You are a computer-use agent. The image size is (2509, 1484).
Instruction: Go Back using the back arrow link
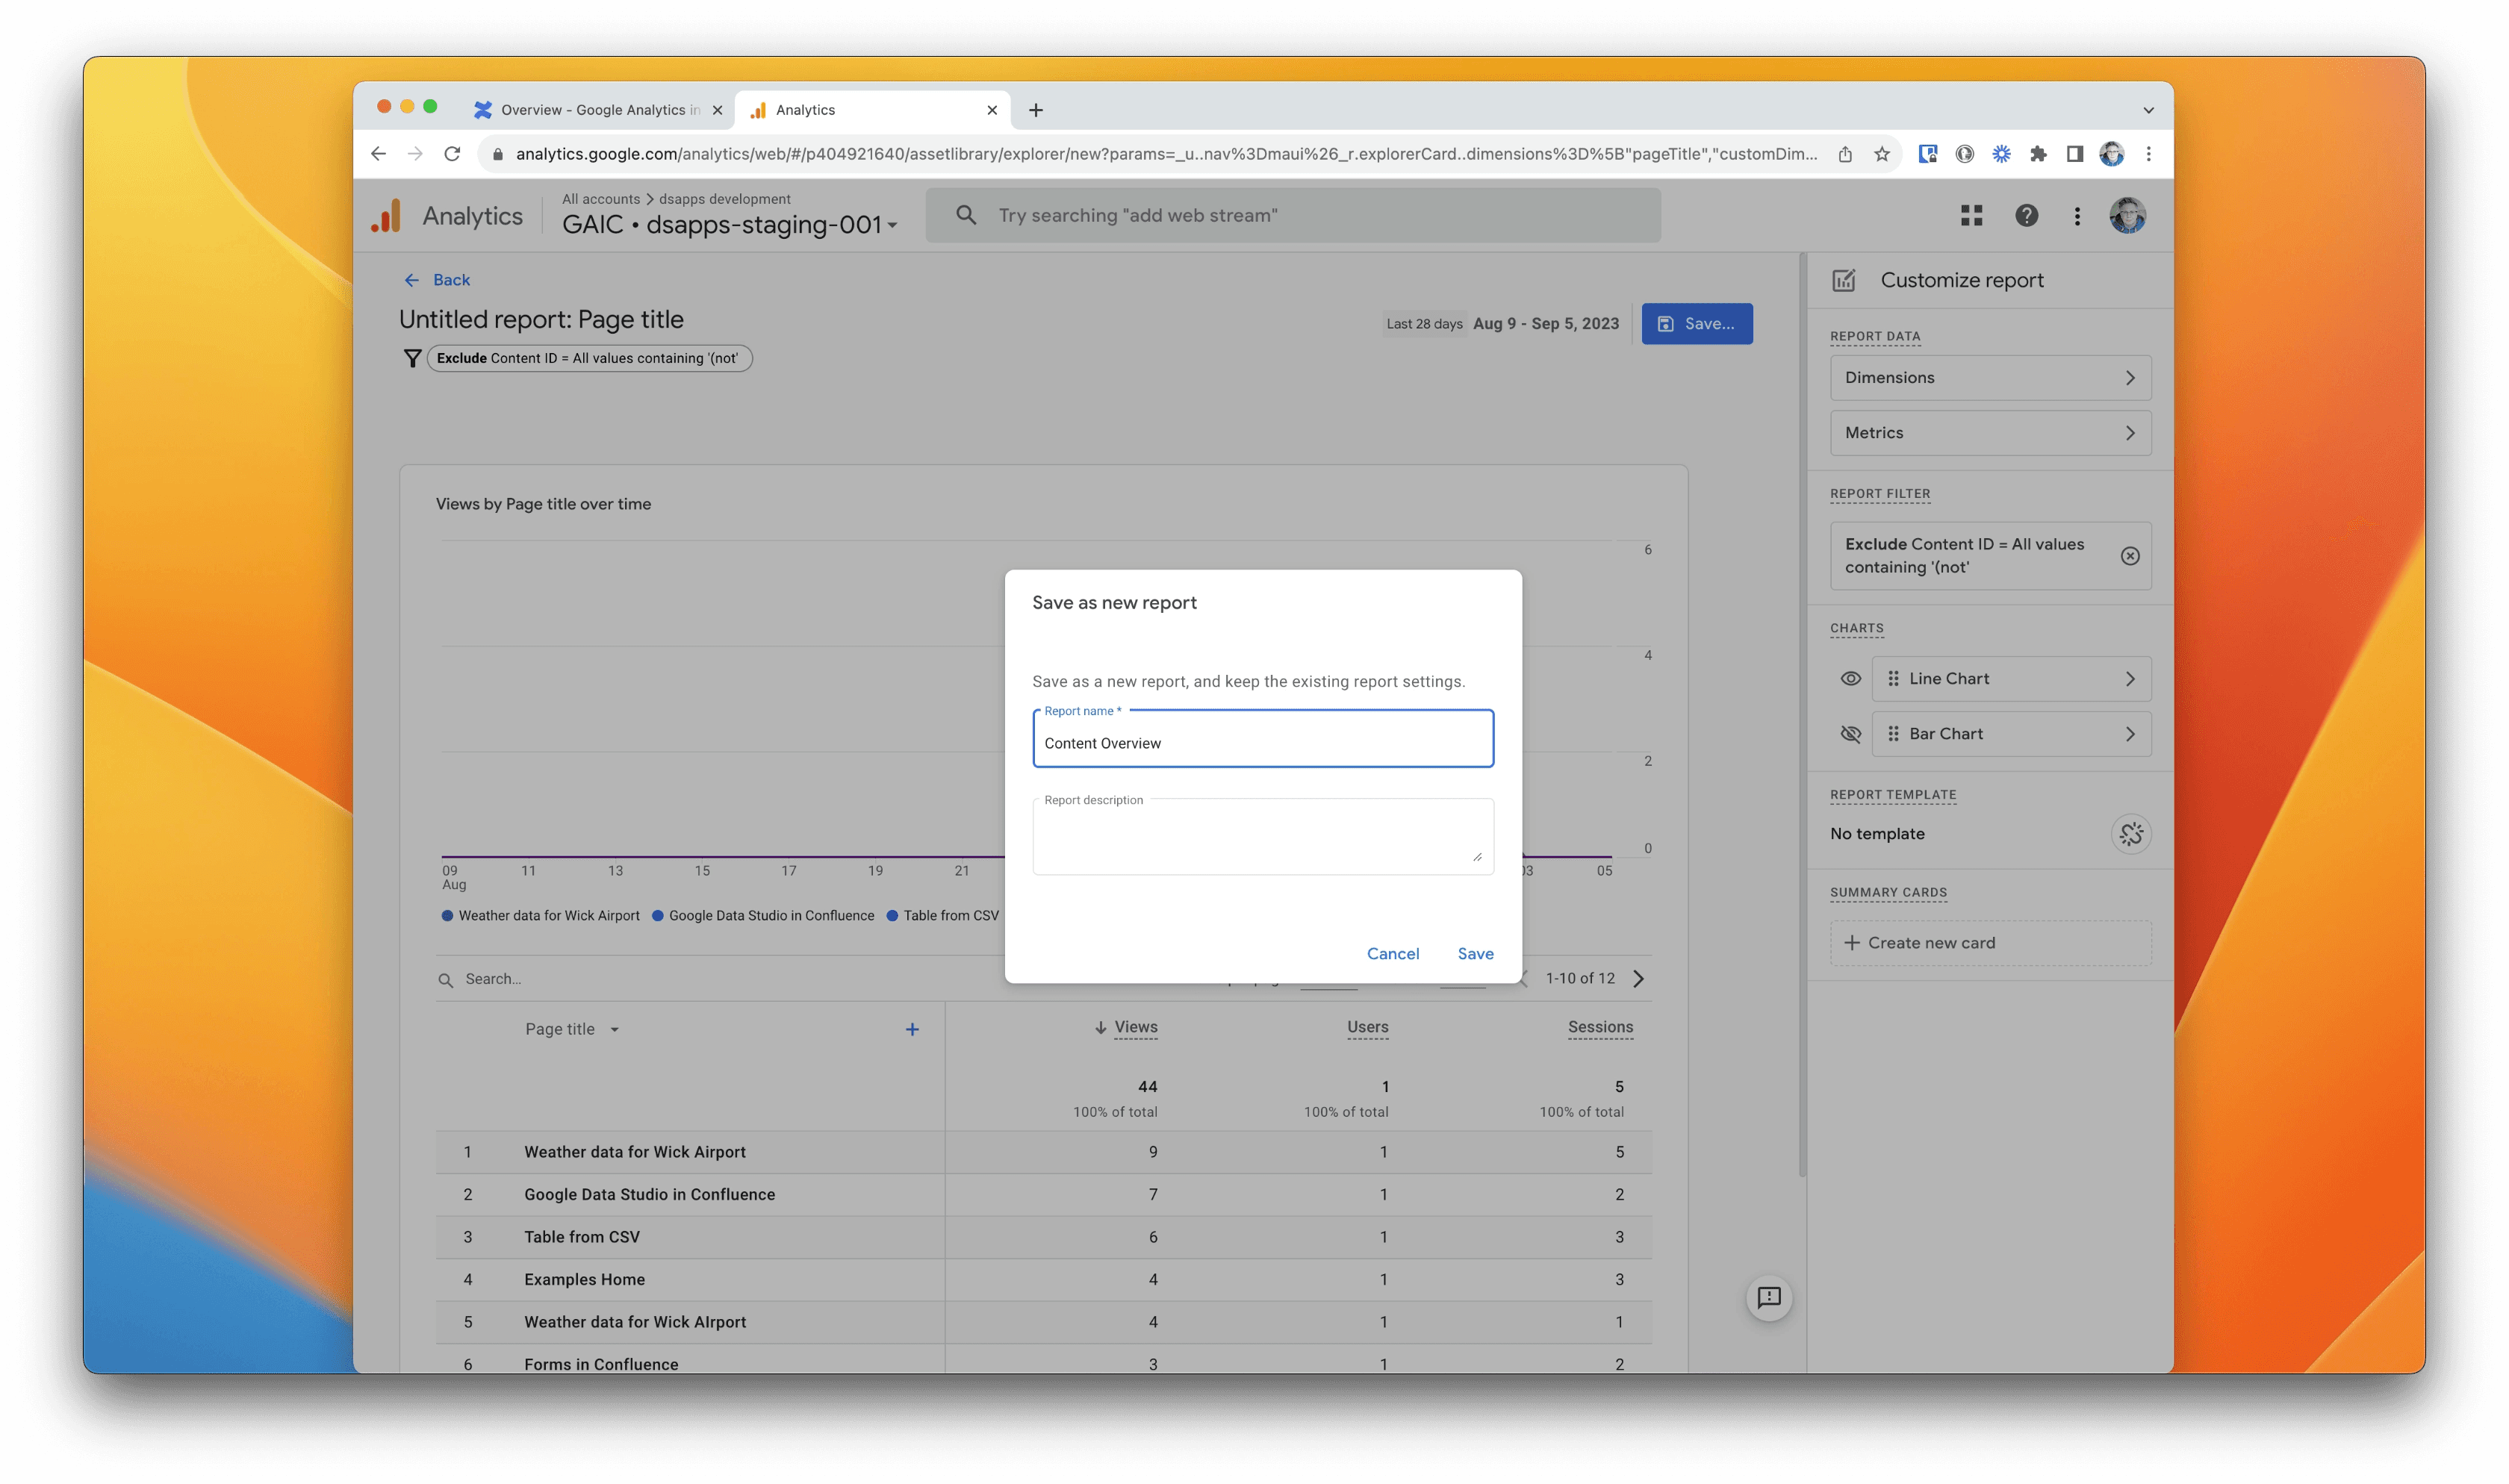pyautogui.click(x=437, y=280)
